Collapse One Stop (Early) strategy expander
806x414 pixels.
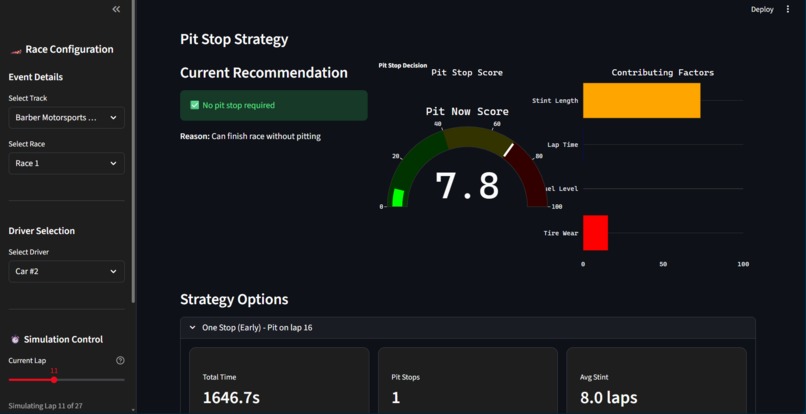pos(468,328)
